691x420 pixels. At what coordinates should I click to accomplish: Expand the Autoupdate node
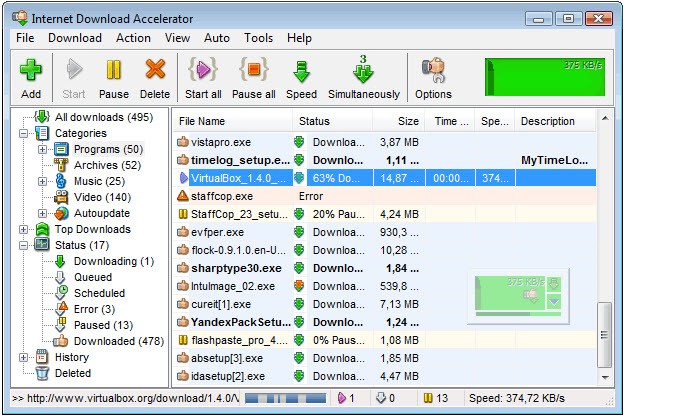click(x=42, y=213)
